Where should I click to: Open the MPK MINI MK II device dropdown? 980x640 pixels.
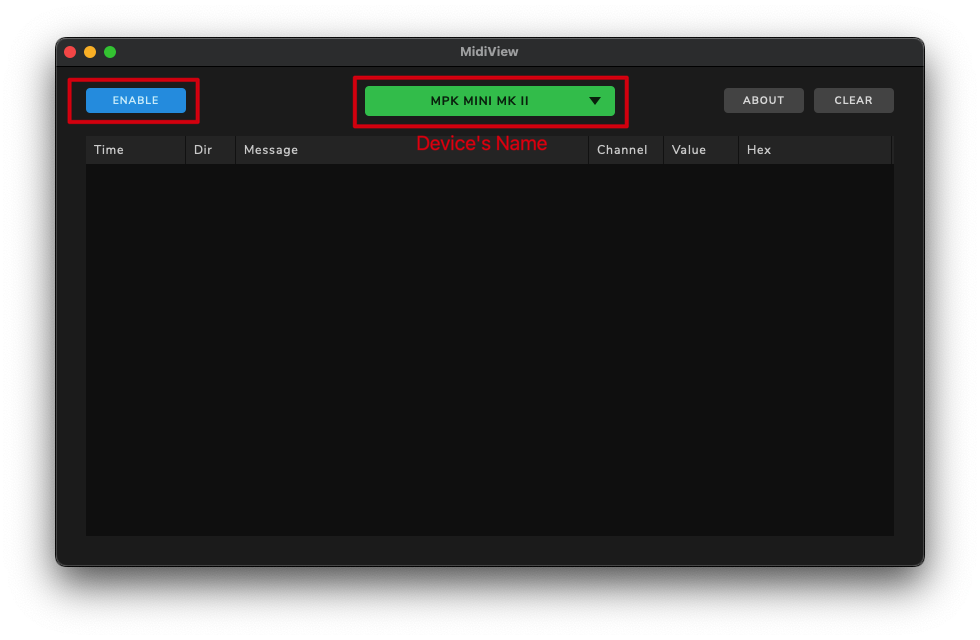[489, 101]
